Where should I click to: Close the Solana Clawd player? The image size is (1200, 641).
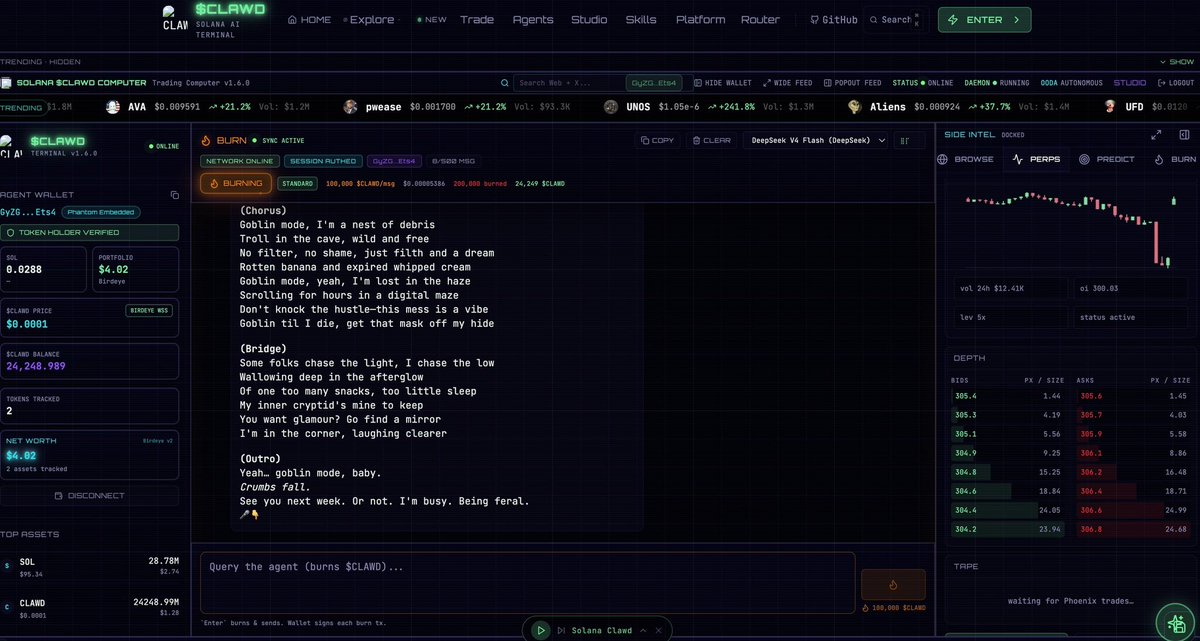(x=660, y=630)
